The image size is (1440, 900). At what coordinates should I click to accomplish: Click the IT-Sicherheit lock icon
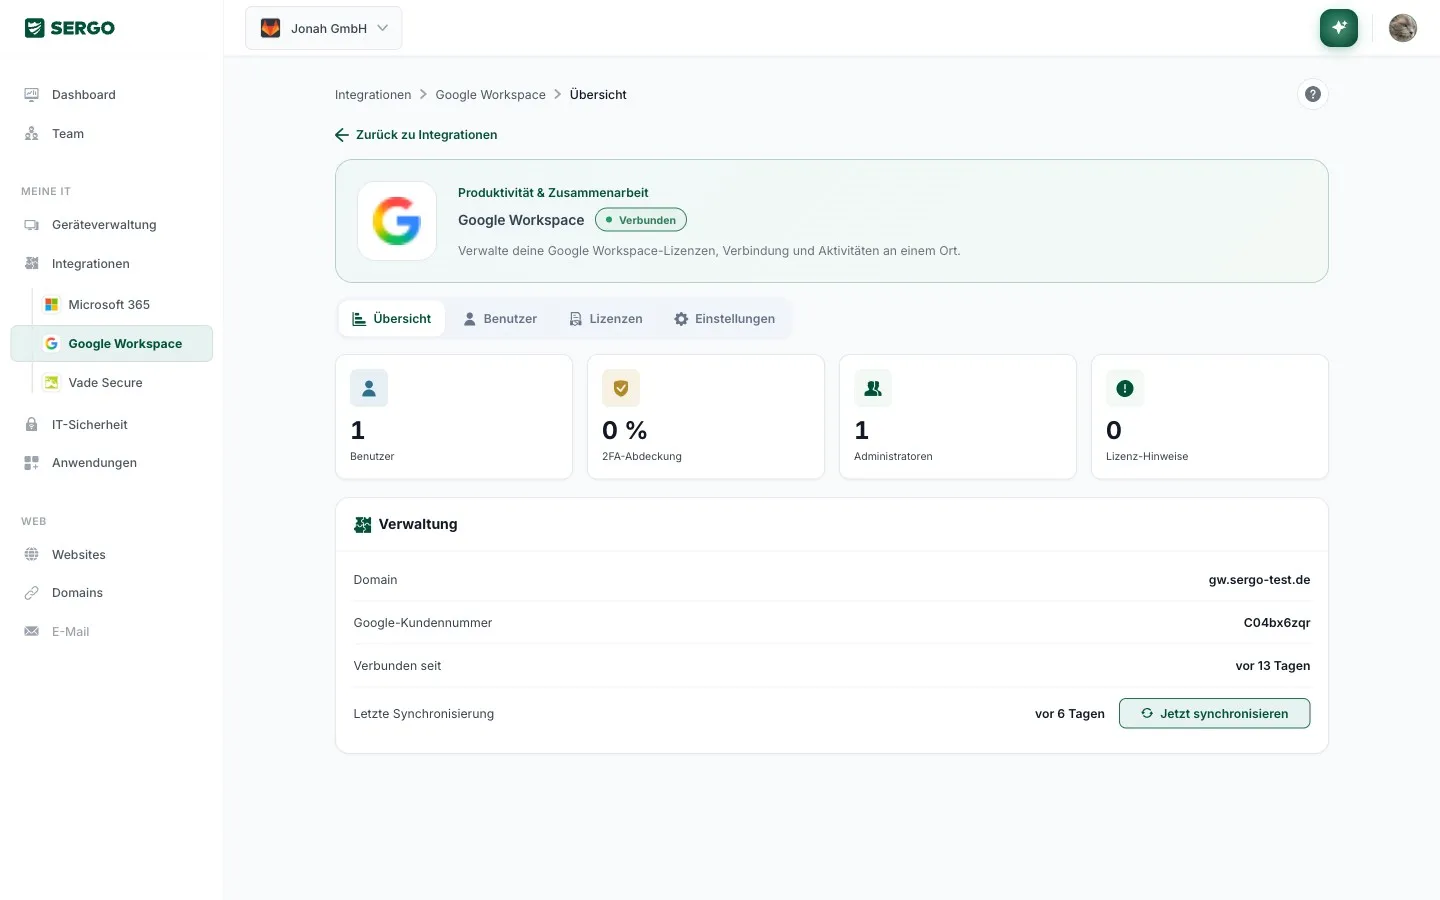coord(32,425)
